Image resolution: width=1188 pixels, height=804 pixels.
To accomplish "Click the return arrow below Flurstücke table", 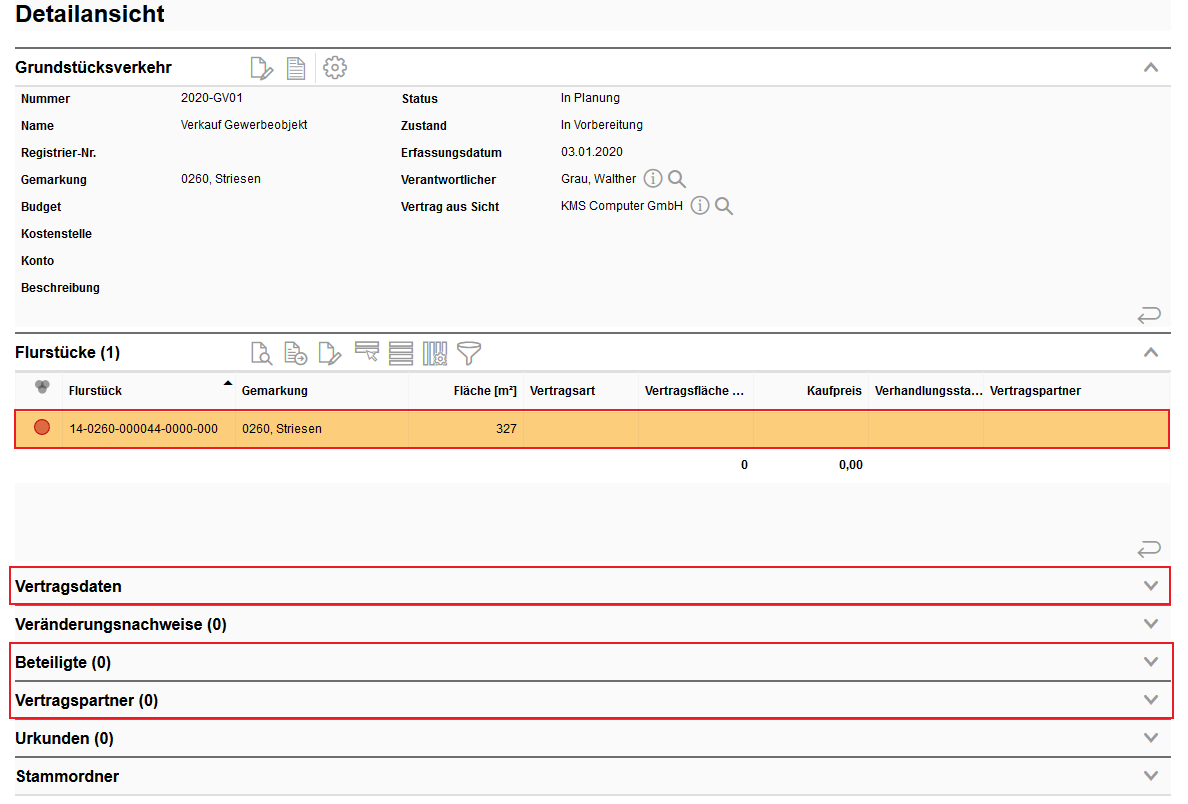I will pyautogui.click(x=1149, y=549).
